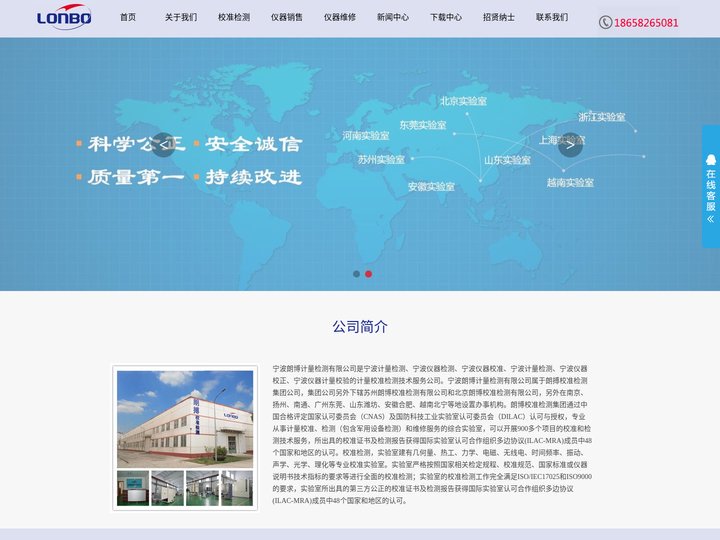Select first small reception desk thumbnail
The image size is (720, 540).
[133, 488]
